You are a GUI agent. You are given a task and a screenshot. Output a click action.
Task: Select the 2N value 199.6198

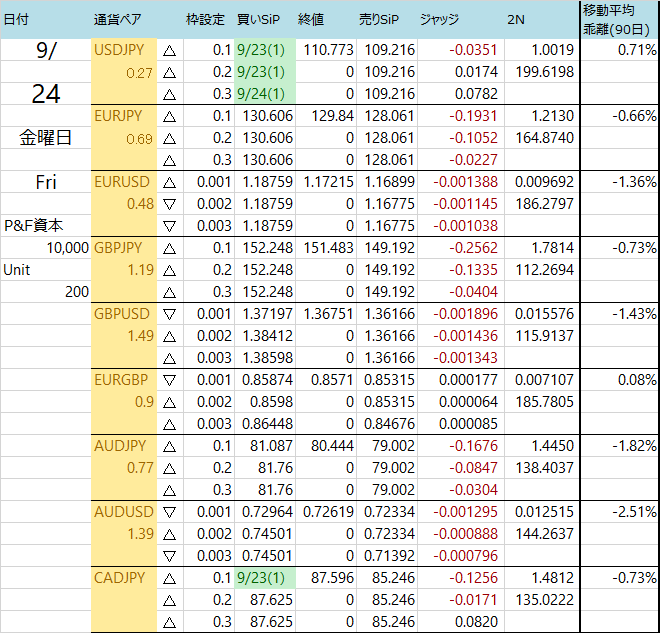point(545,72)
